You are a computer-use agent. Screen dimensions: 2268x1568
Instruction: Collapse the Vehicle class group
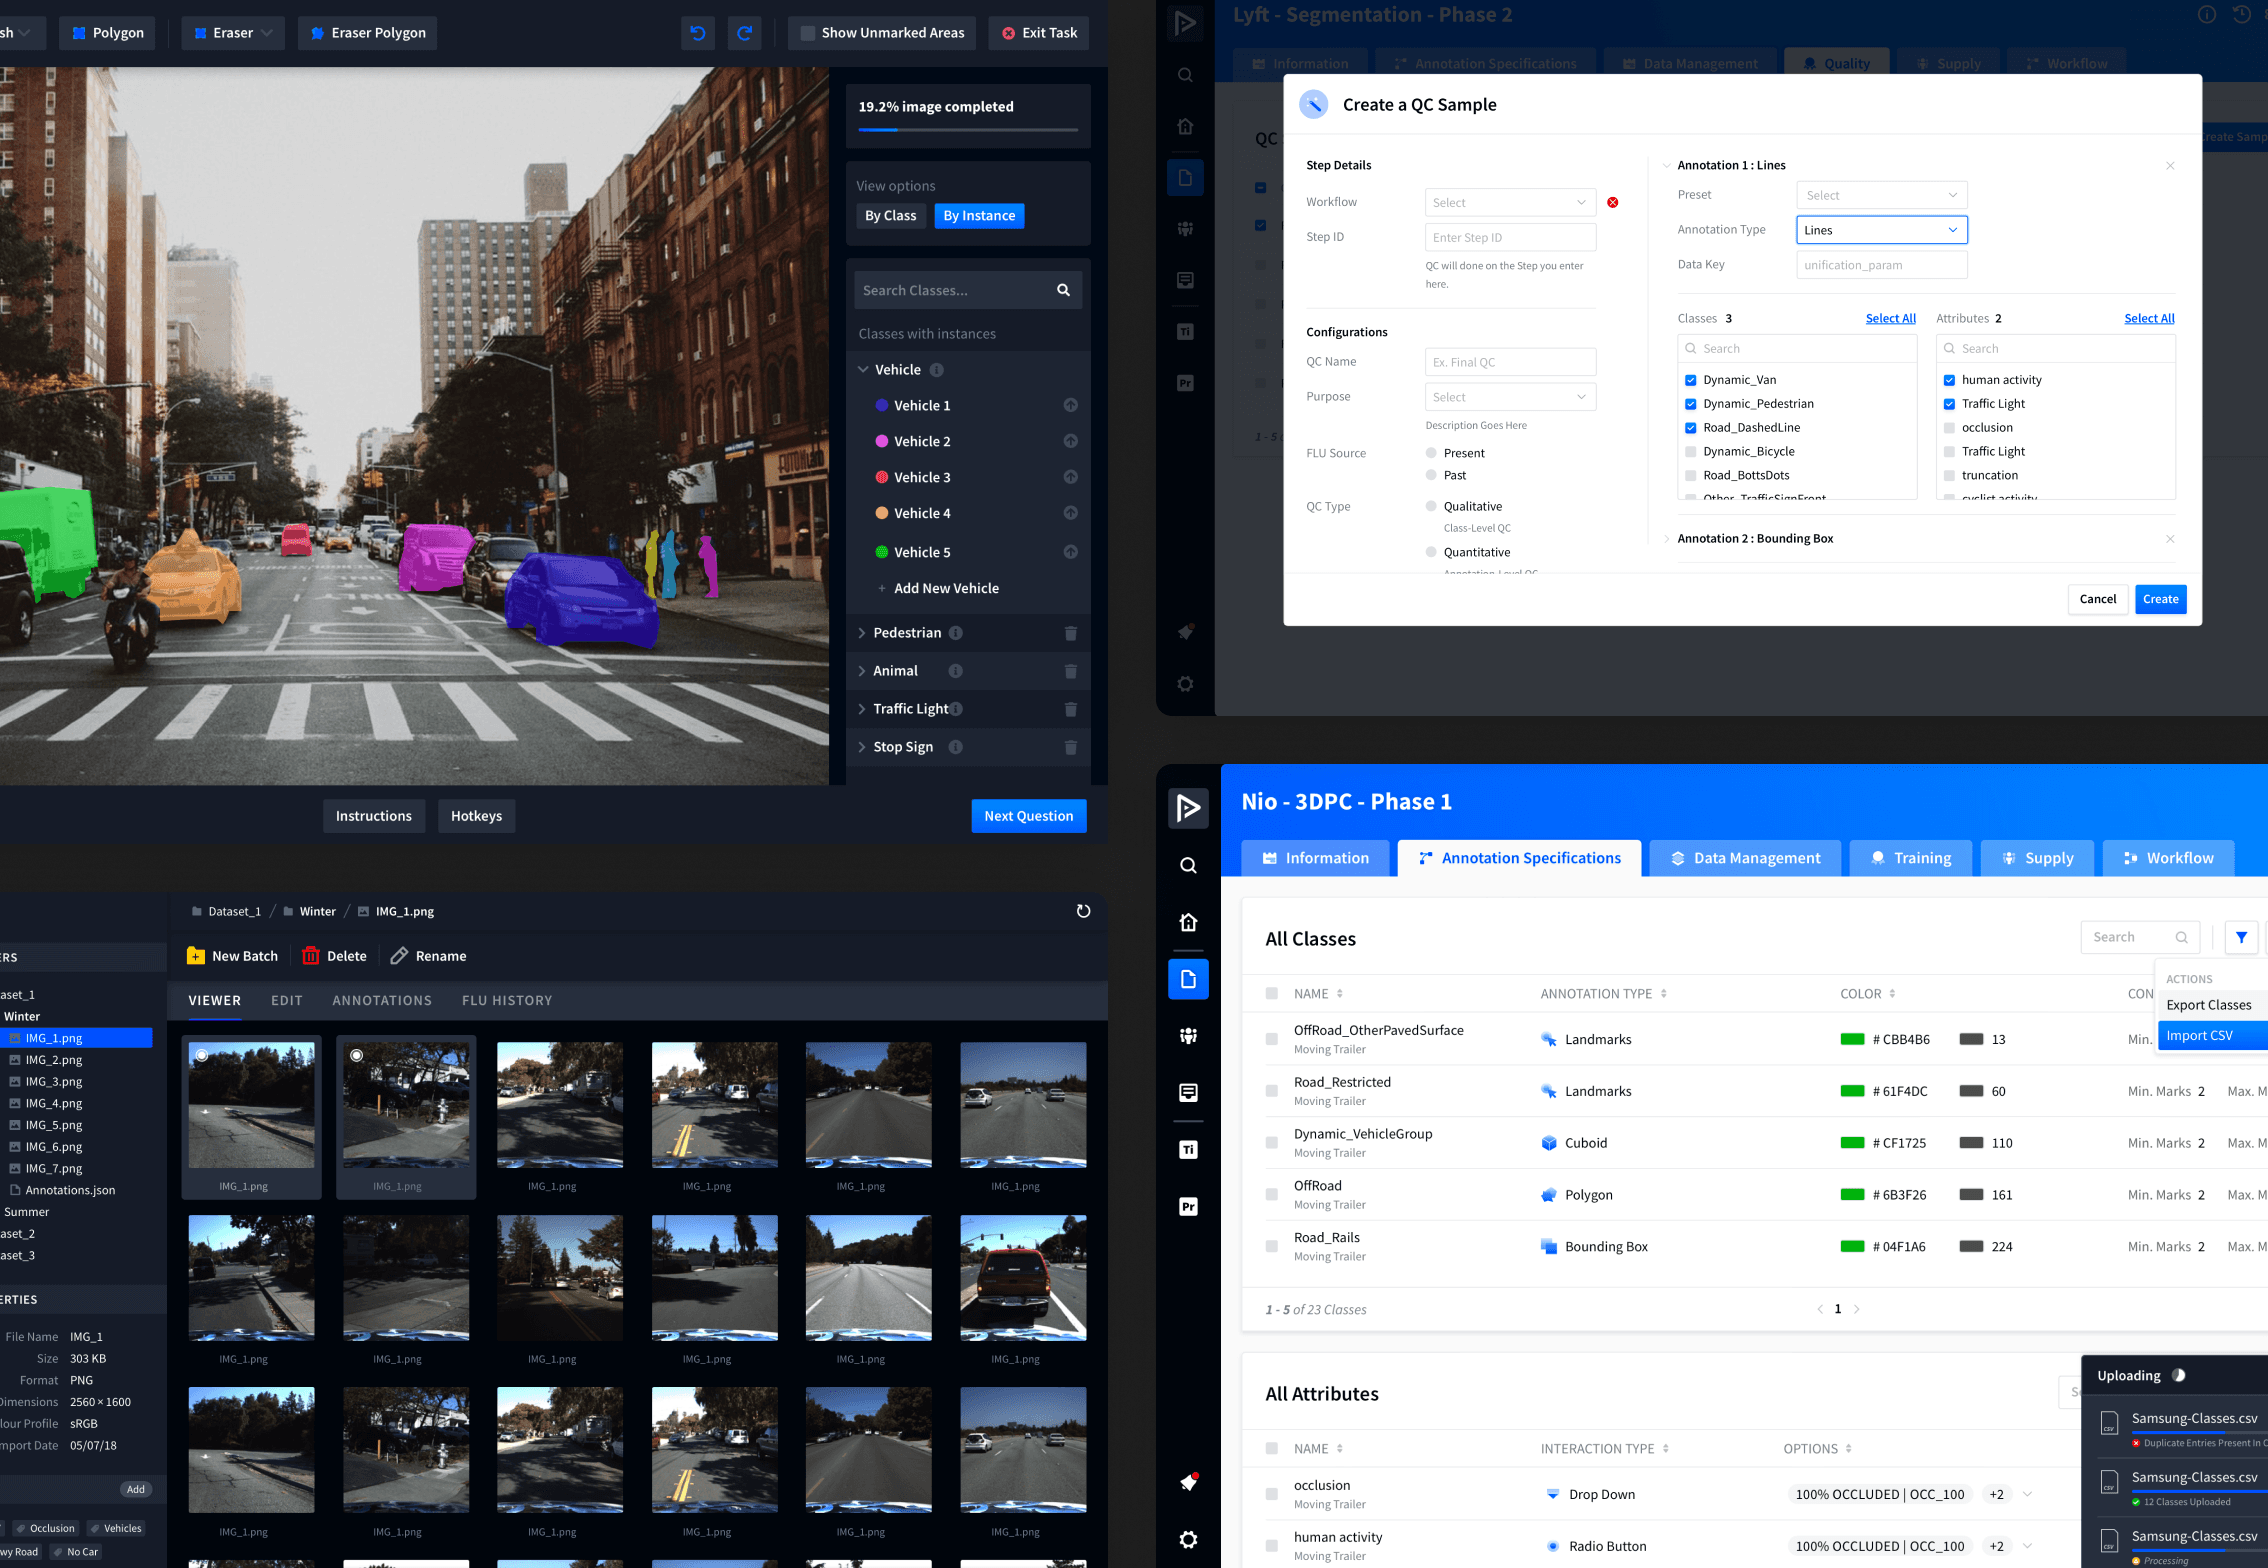pos(863,370)
